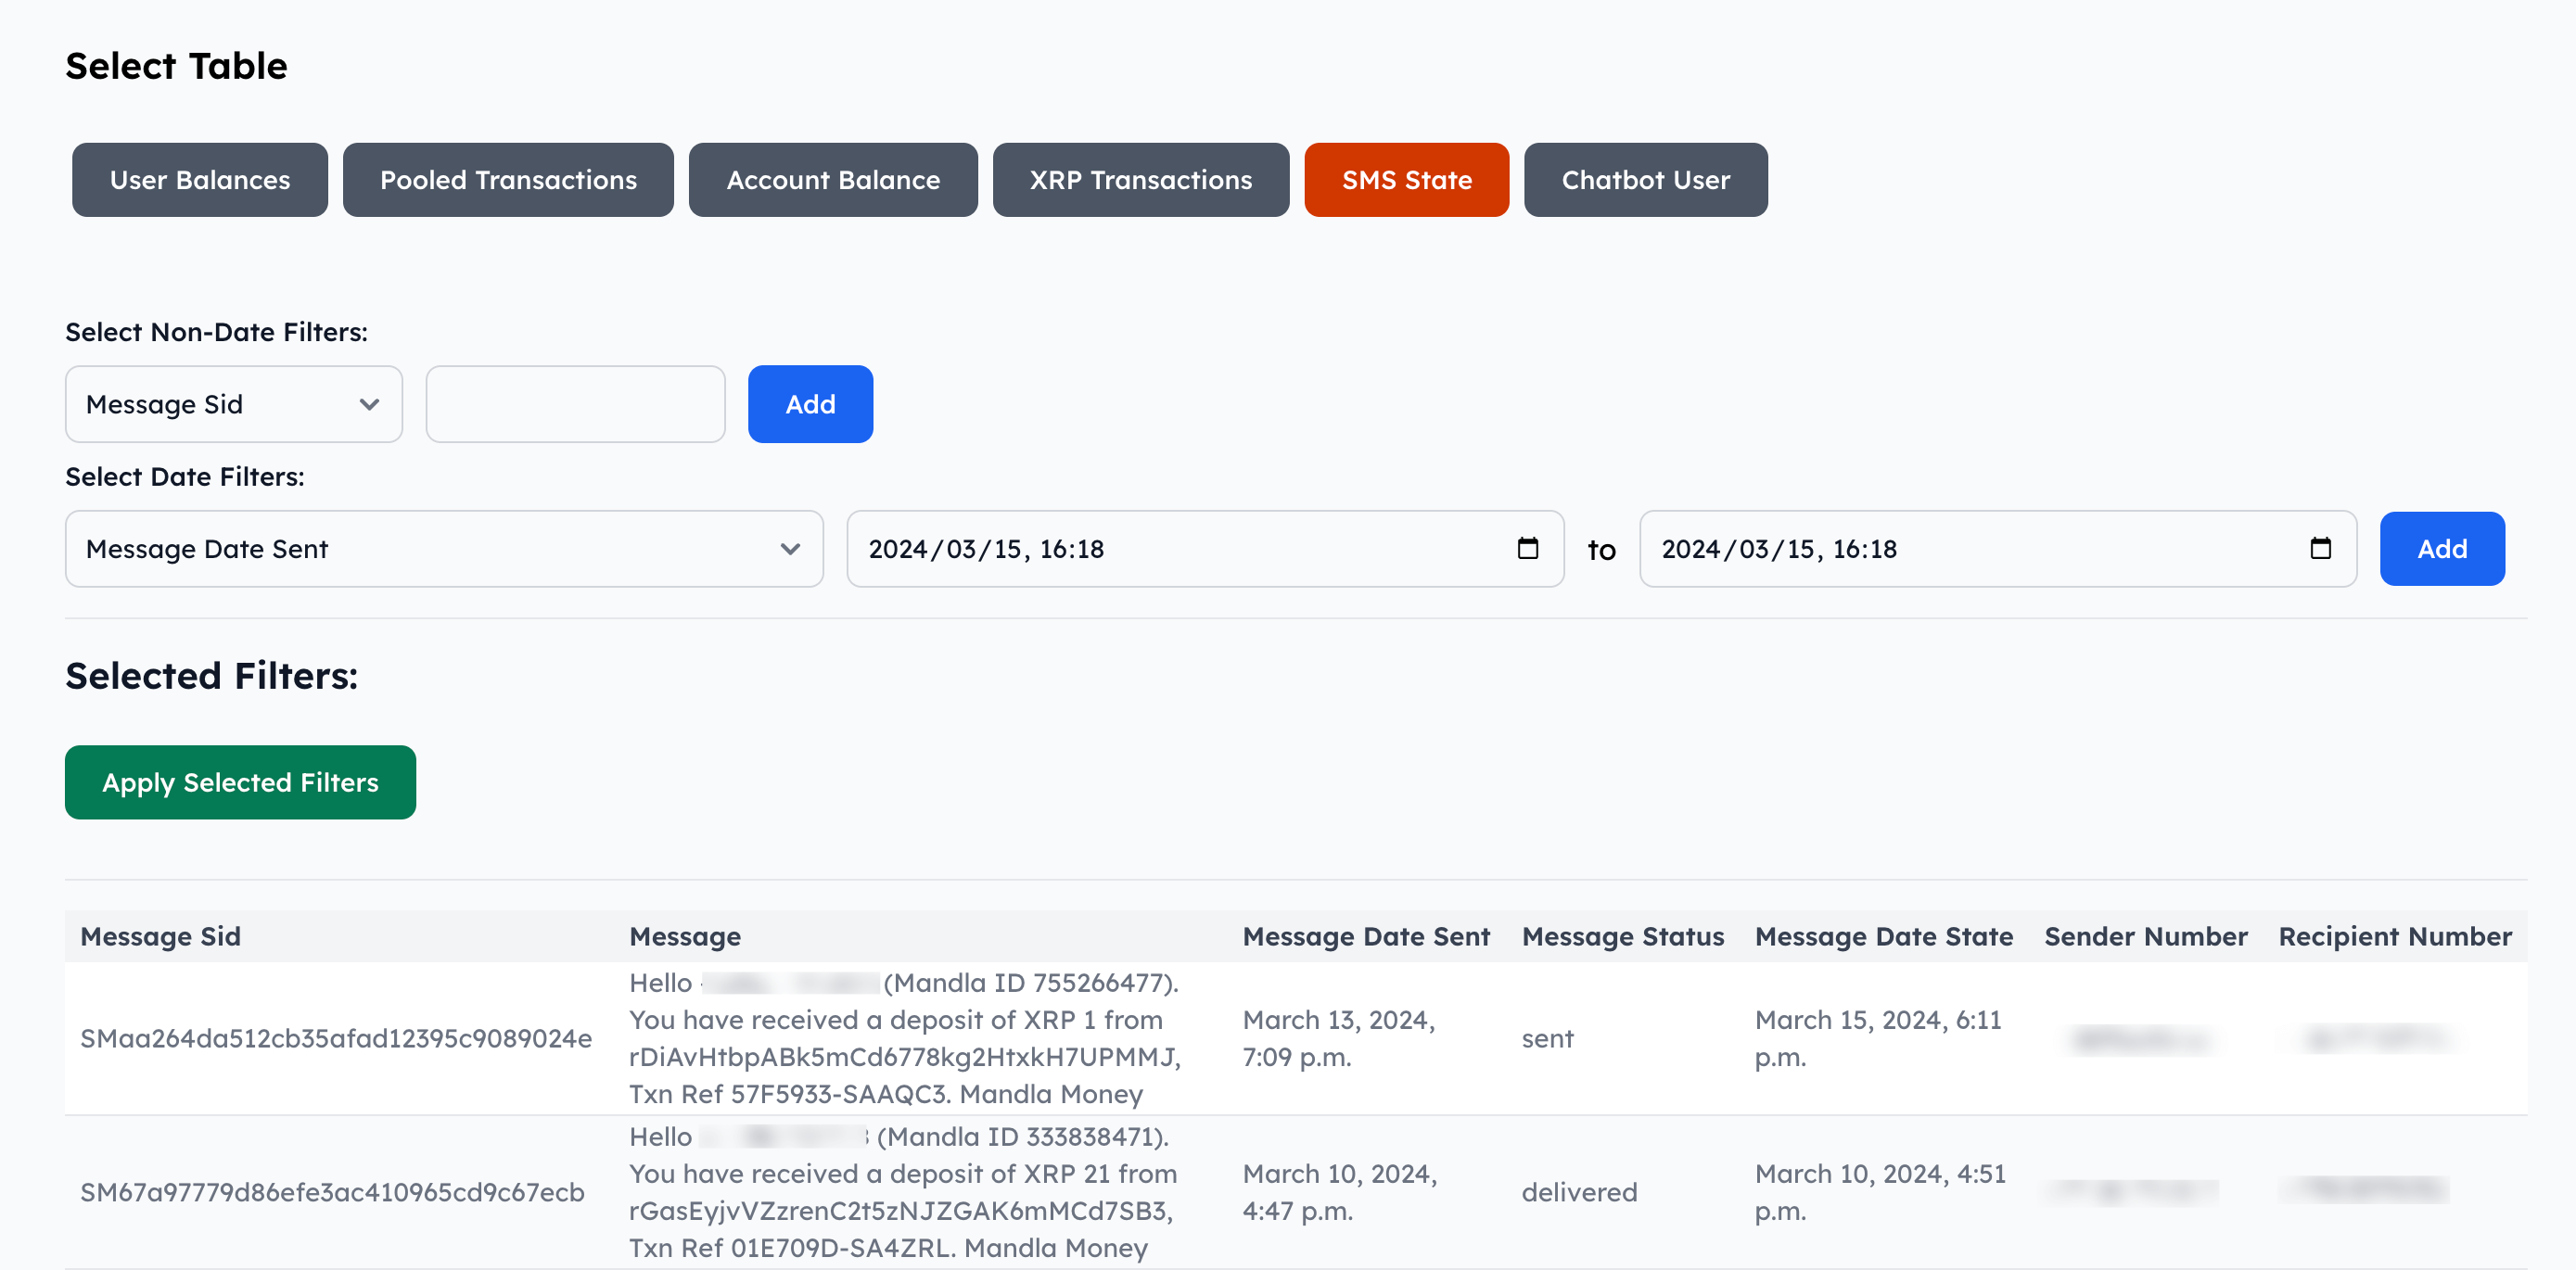
Task: Select the Account Balance table
Action: 832,180
